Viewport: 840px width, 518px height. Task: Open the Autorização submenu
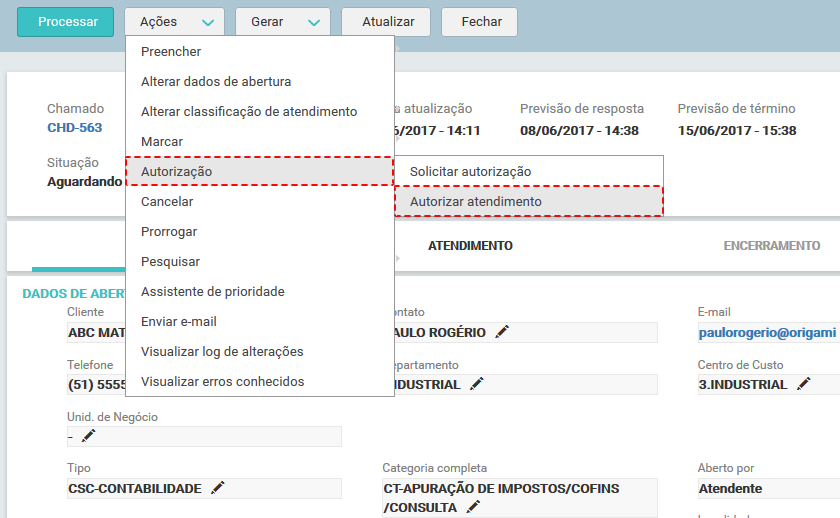(260, 171)
